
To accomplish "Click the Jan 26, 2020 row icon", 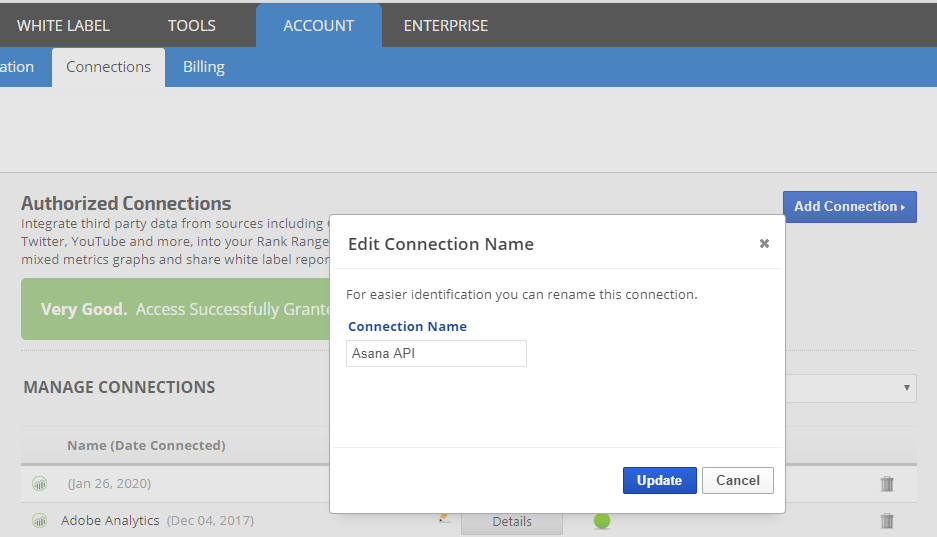I will (40, 484).
